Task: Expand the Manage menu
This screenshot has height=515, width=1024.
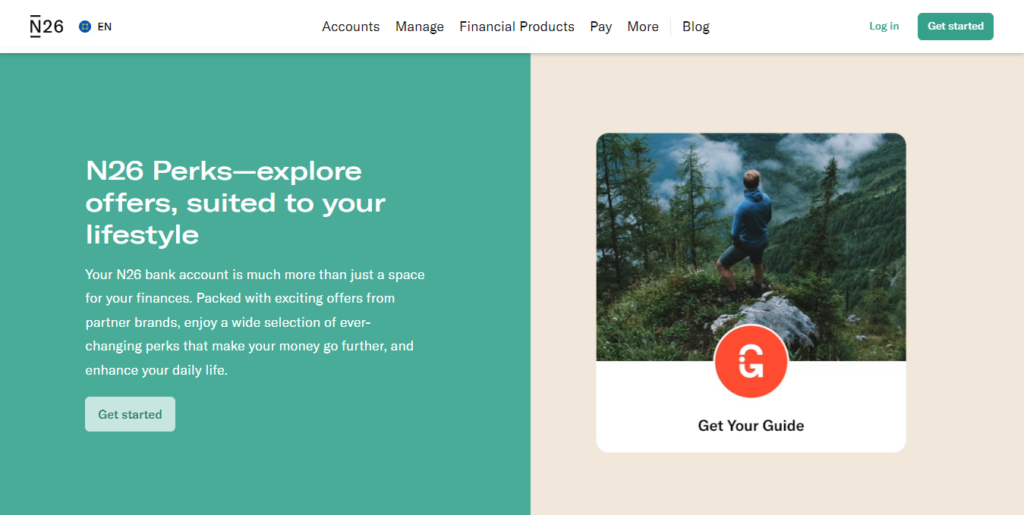Action: [419, 27]
